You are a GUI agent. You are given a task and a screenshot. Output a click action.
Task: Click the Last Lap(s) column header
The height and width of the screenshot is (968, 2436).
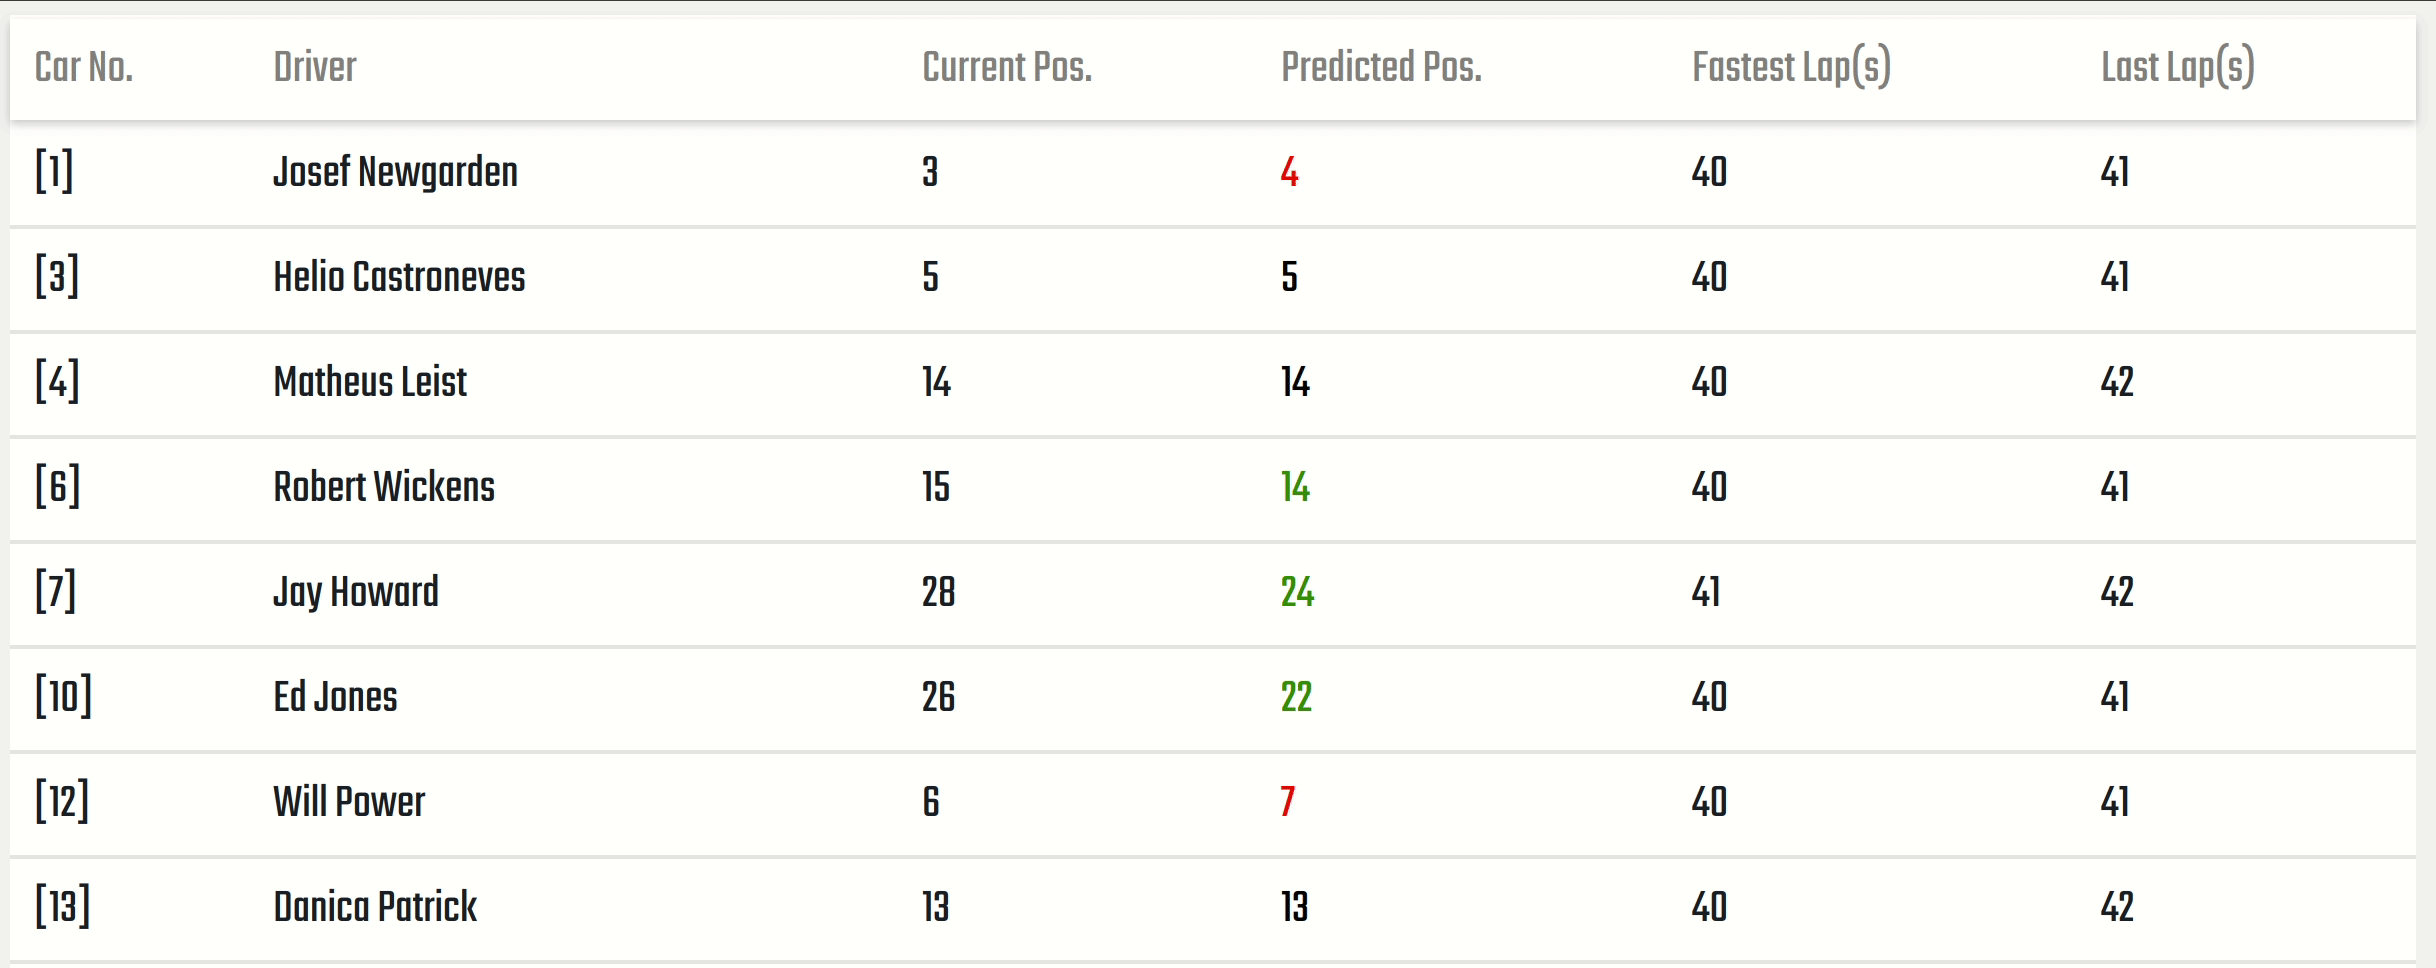tap(2177, 68)
